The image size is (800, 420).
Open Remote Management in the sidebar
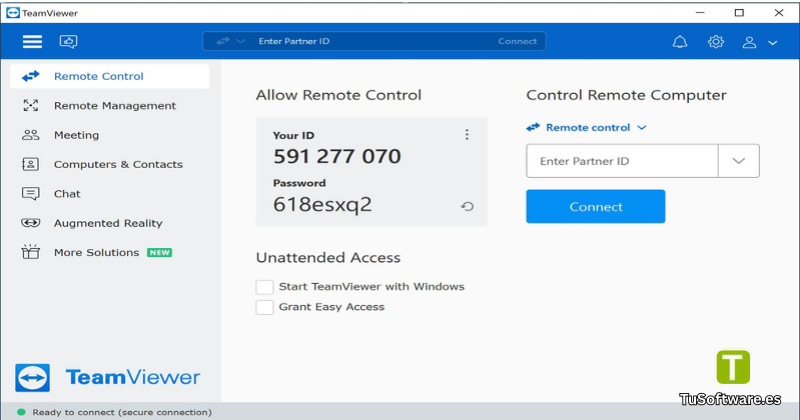[110, 106]
